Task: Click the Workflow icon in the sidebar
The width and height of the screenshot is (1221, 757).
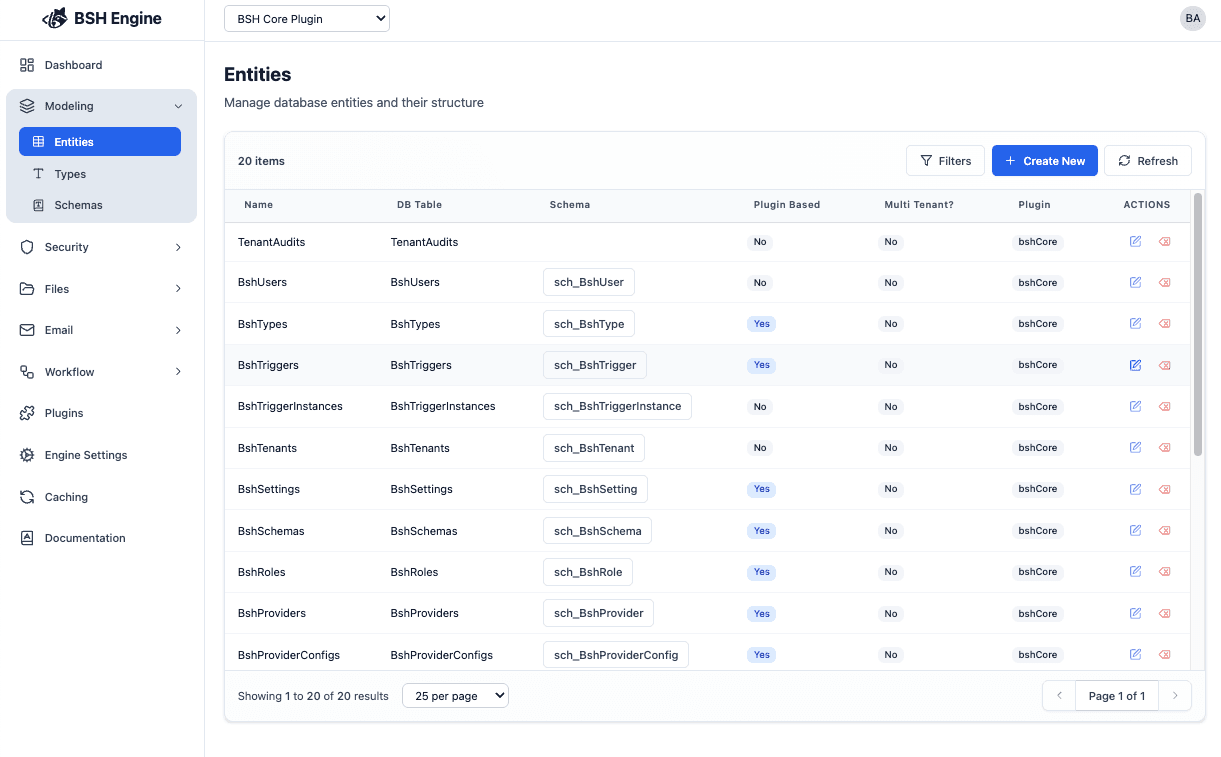Action: (x=27, y=372)
